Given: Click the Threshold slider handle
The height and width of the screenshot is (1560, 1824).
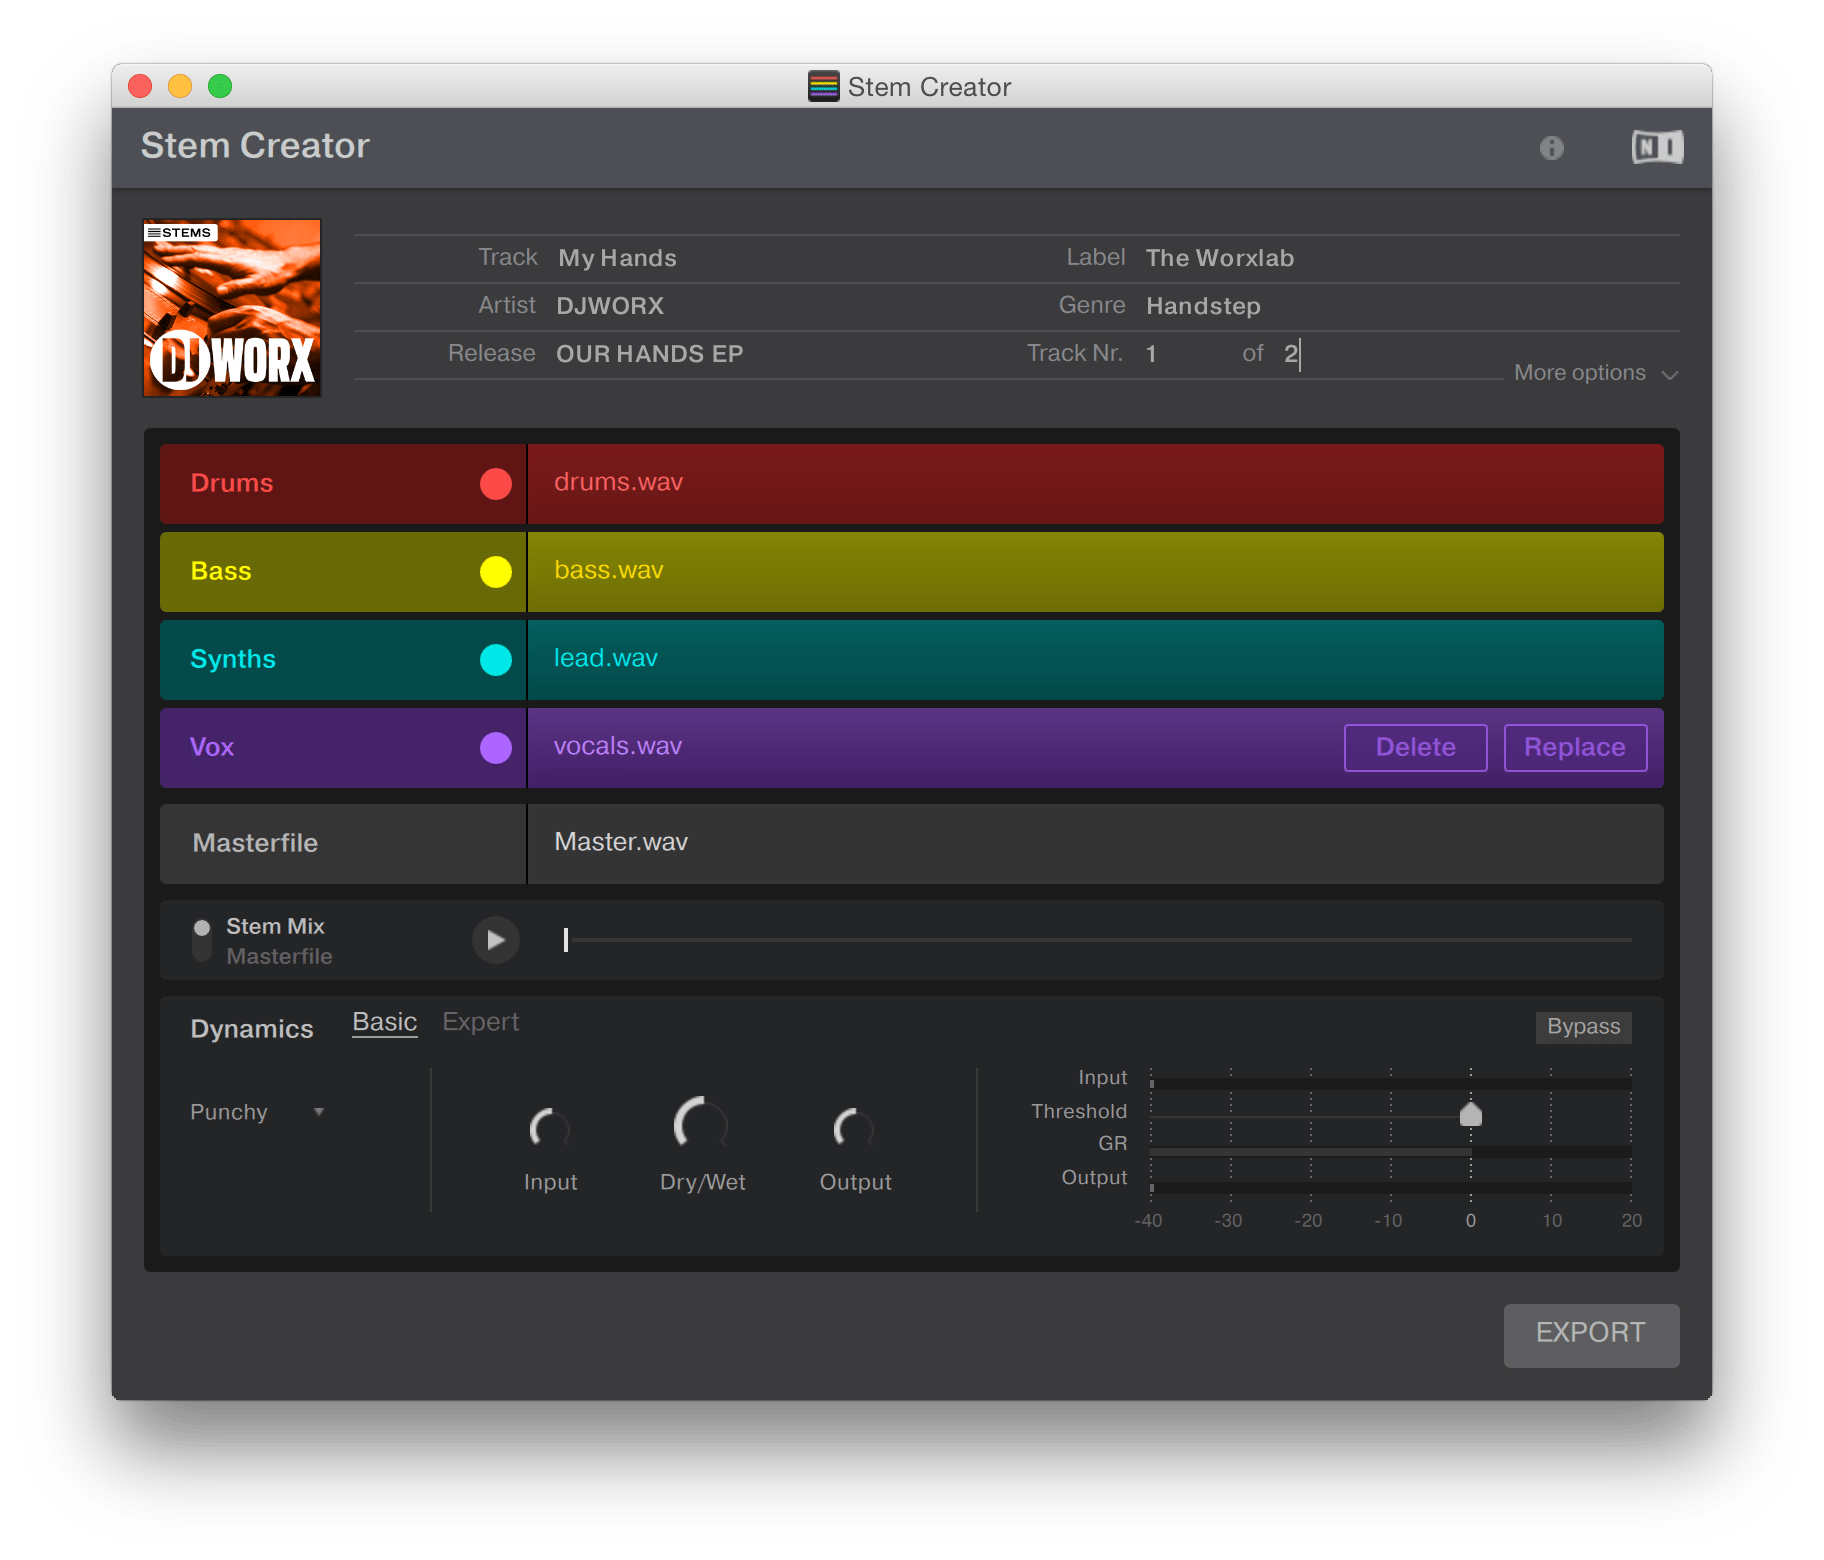Looking at the screenshot, I should (x=1470, y=1113).
